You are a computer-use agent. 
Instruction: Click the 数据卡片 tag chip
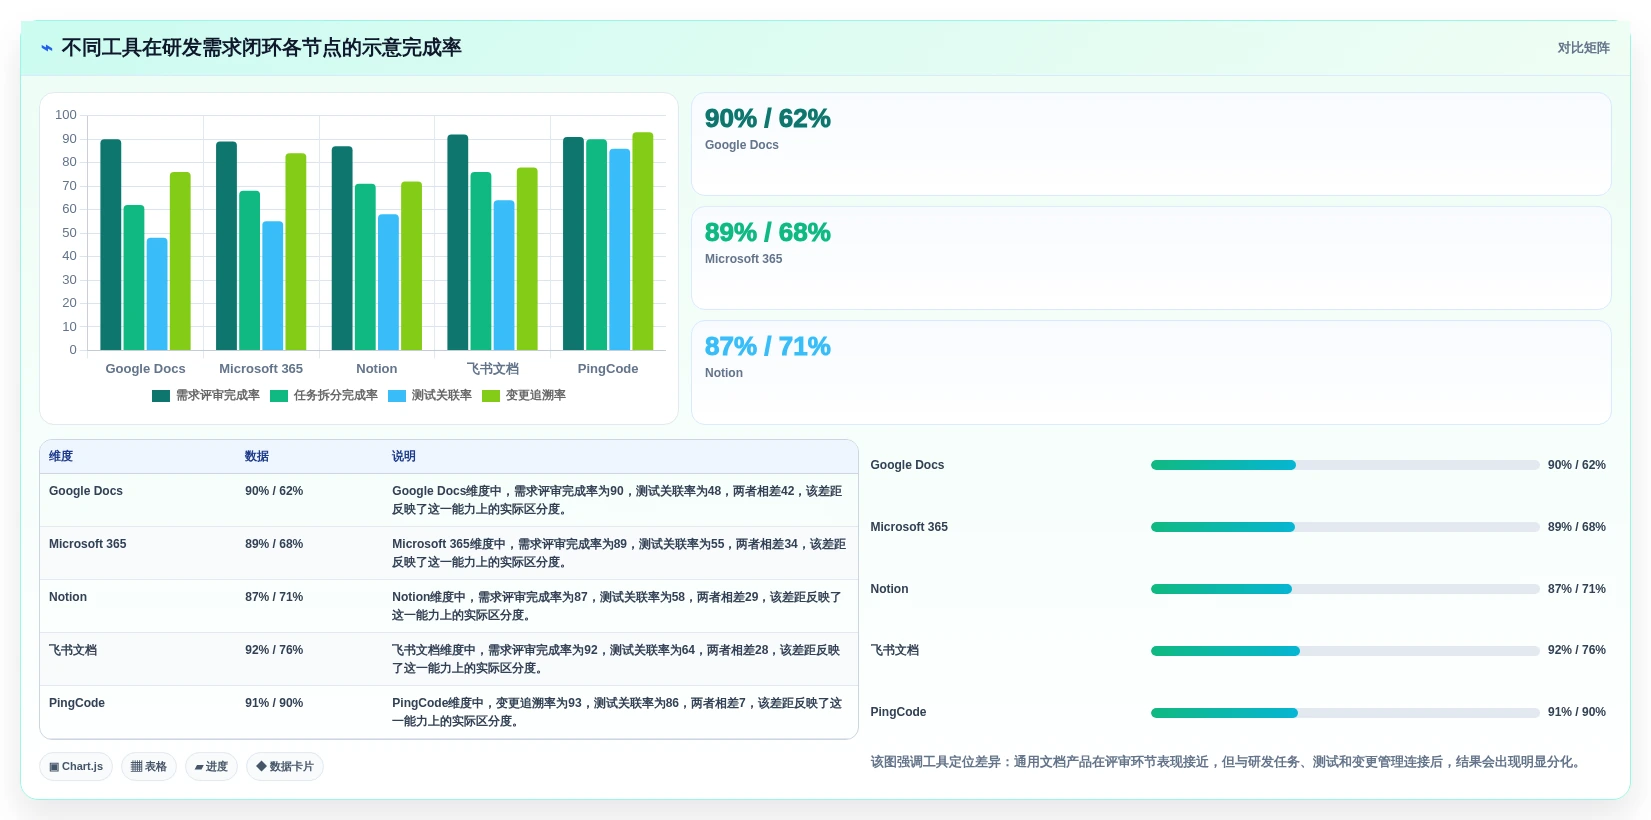pyautogui.click(x=285, y=767)
